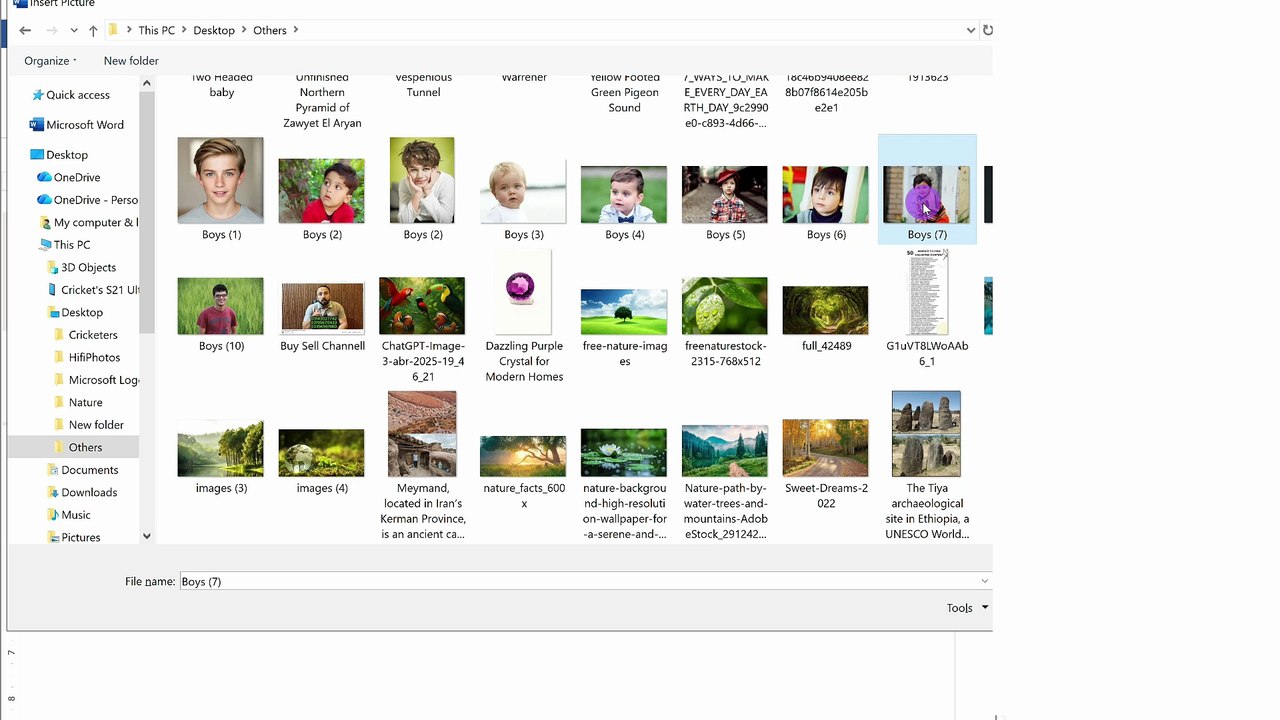
Task: Select the OneDrive navigation item
Action: (x=68, y=177)
